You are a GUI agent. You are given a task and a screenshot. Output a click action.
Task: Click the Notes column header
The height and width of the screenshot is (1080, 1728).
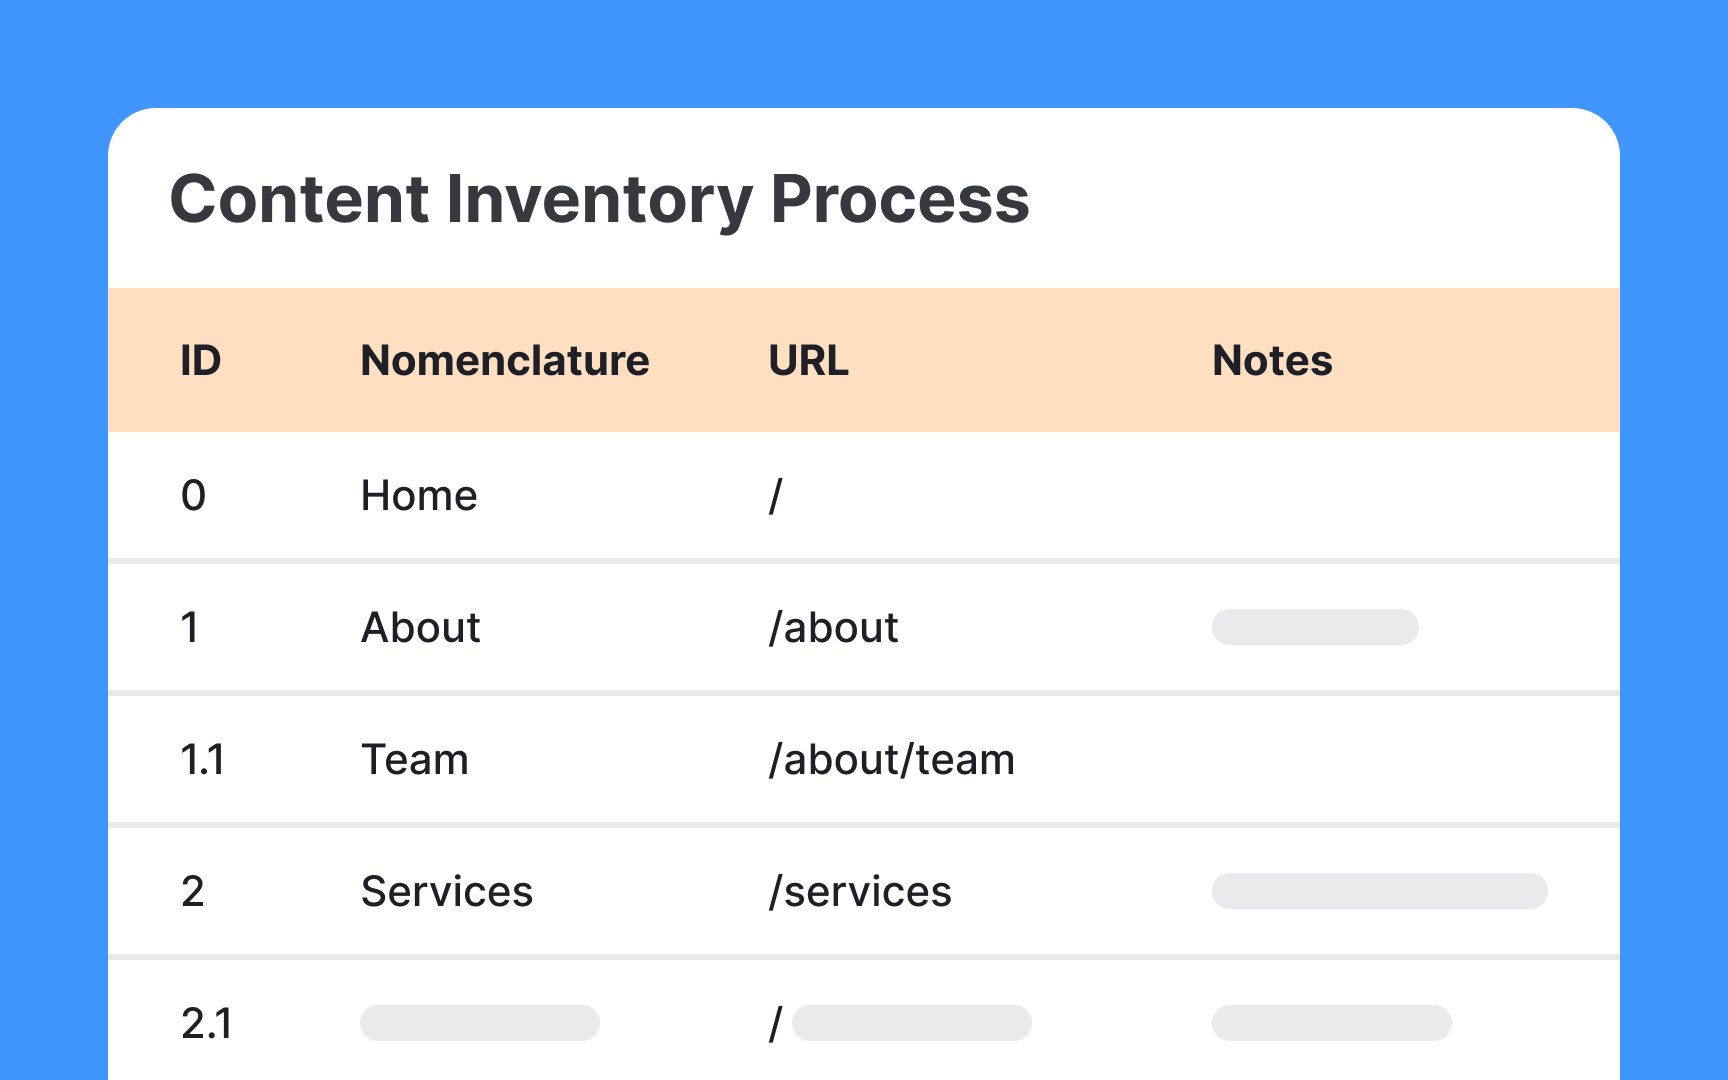pos(1272,361)
